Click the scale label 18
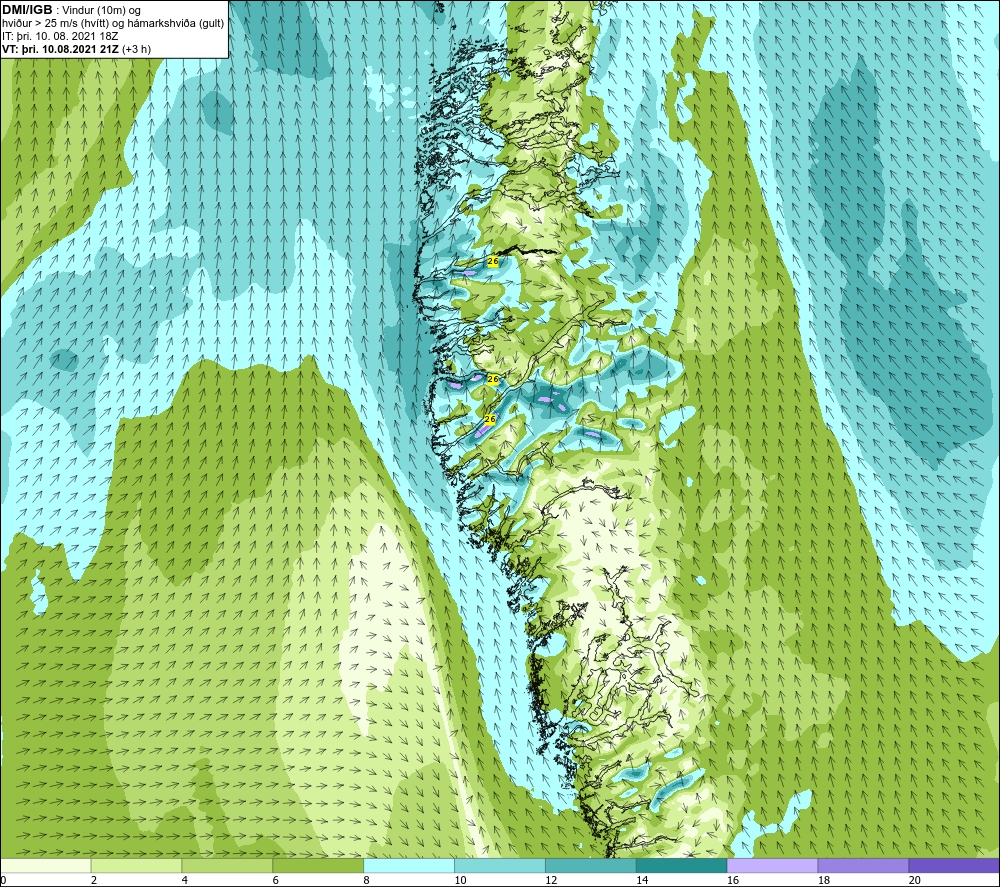 pyautogui.click(x=823, y=880)
